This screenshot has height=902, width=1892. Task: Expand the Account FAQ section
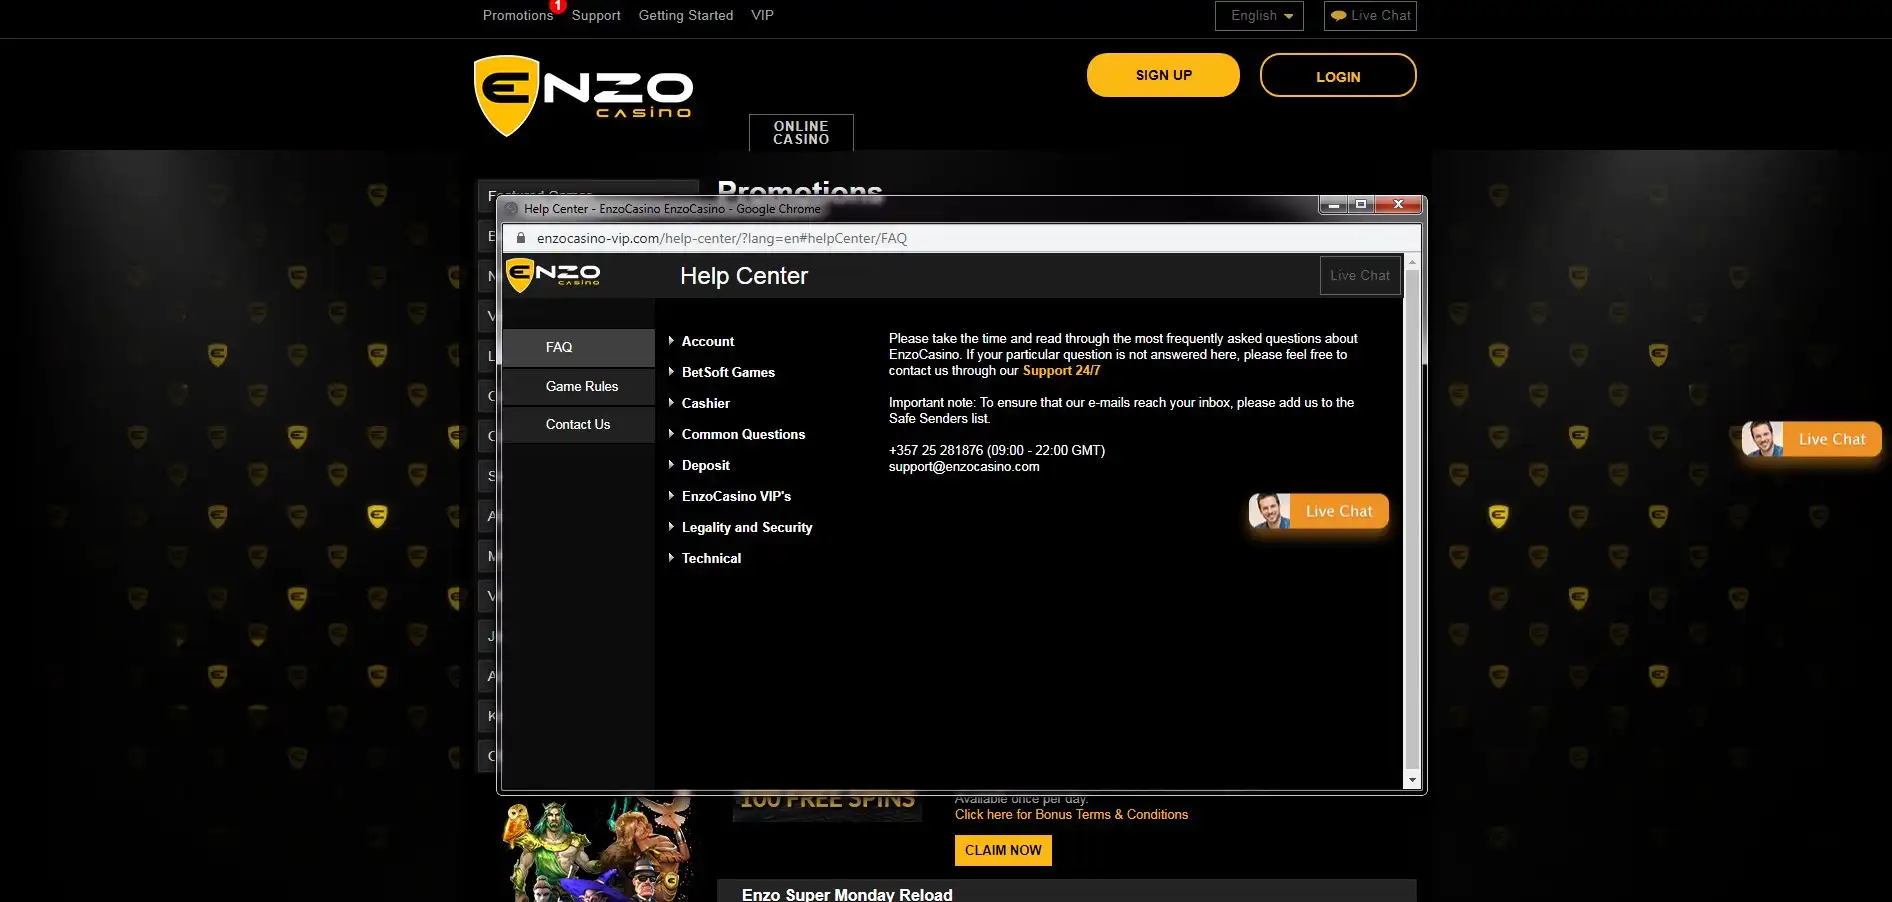click(707, 341)
